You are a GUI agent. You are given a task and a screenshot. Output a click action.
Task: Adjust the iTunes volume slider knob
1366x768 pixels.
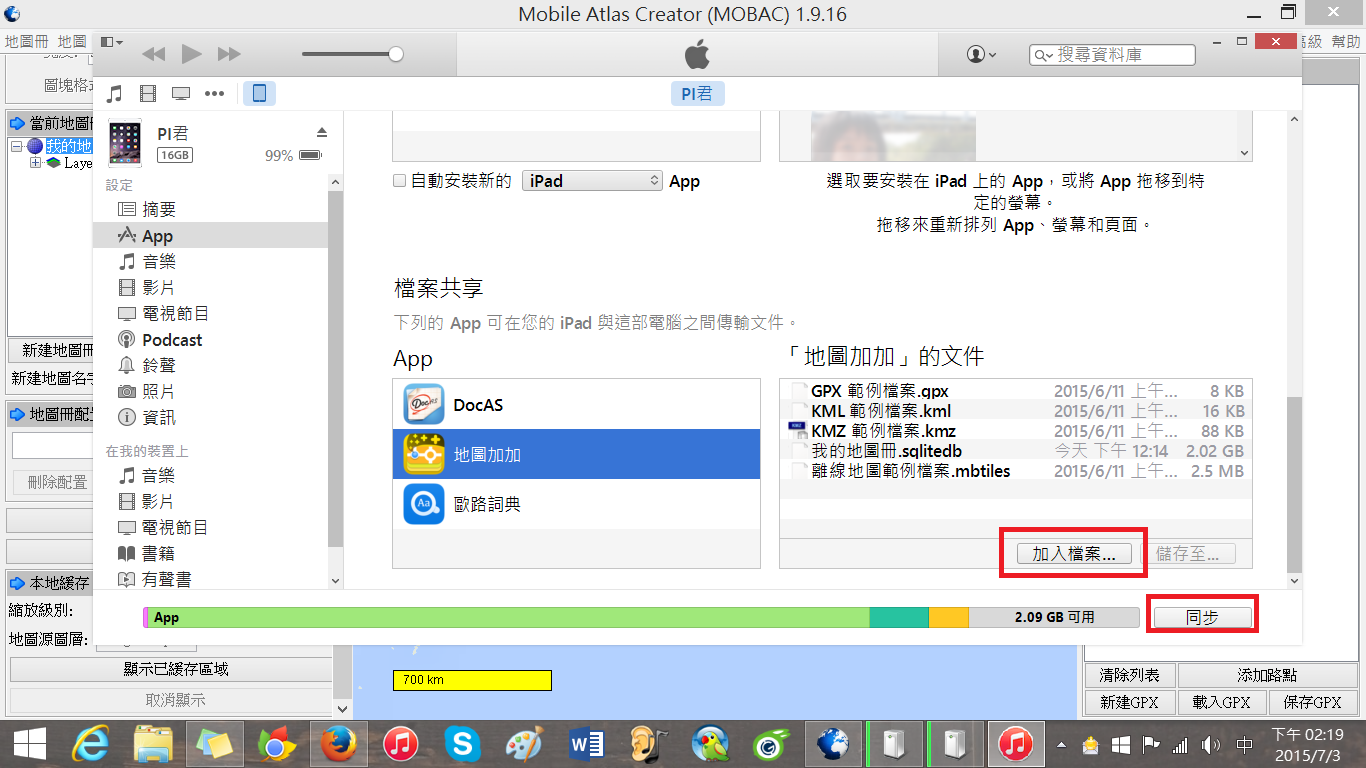coord(396,54)
